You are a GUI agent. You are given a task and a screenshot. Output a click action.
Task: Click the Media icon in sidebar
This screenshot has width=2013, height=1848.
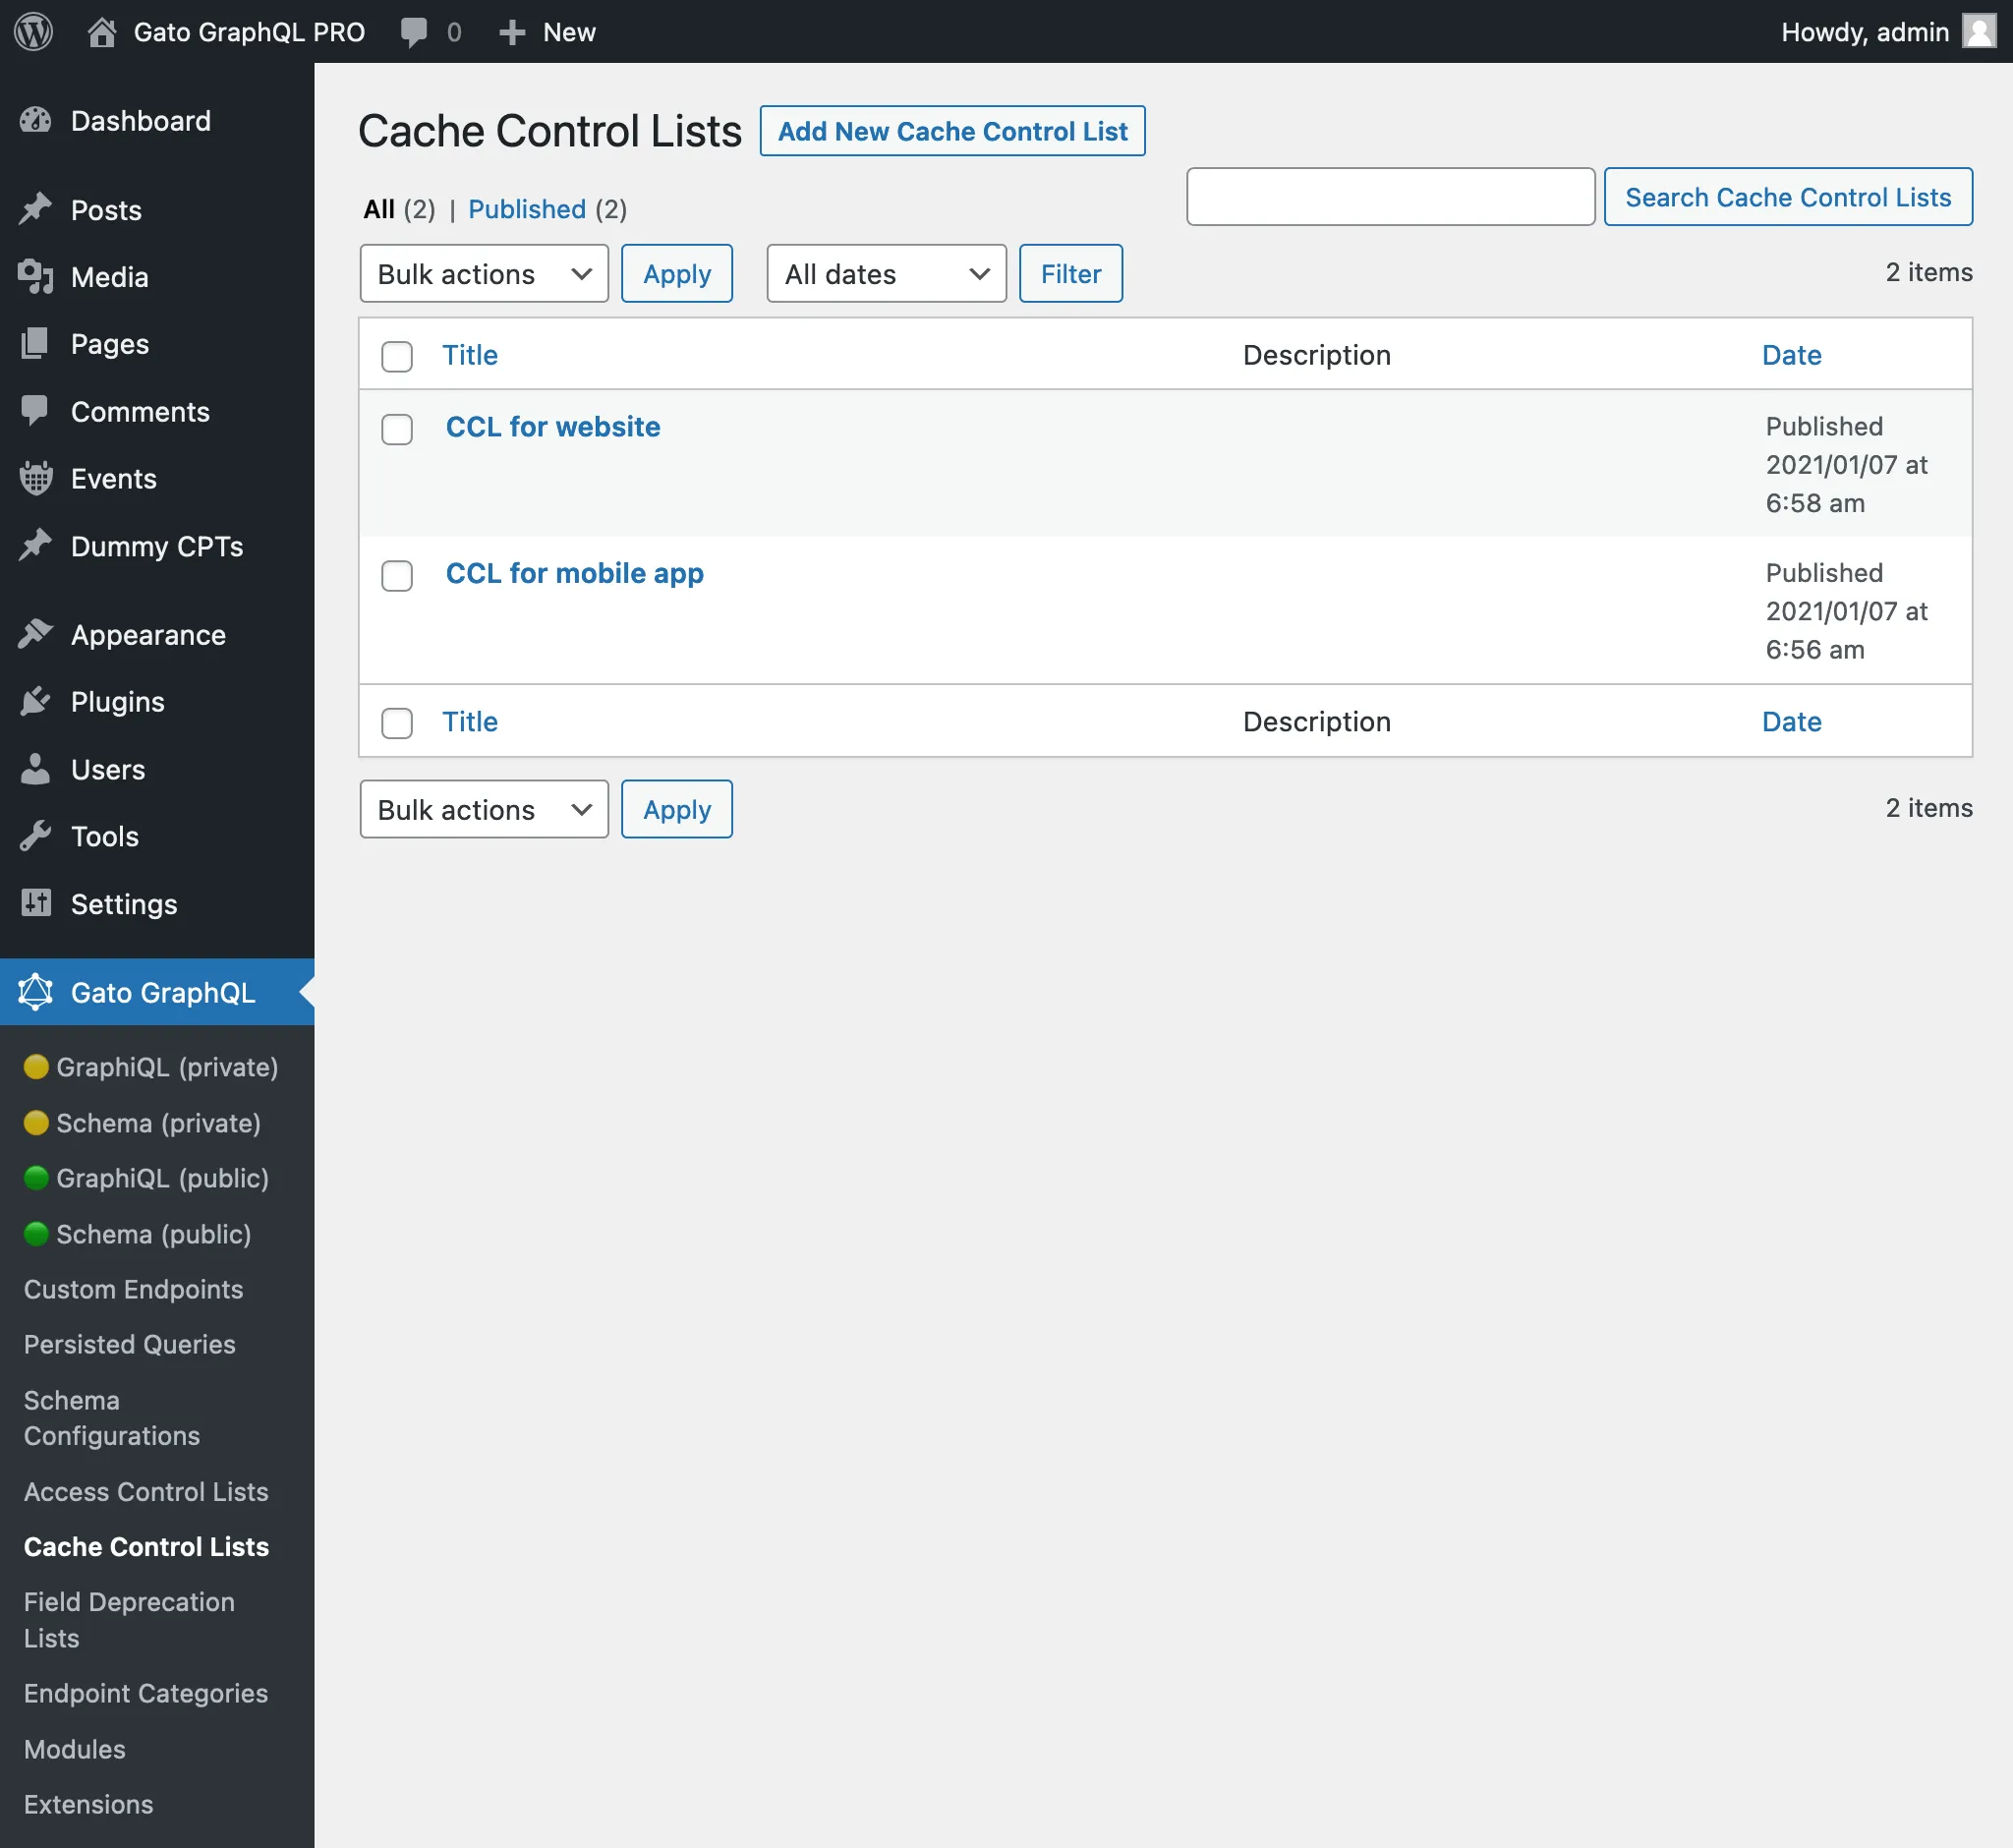pos(36,277)
